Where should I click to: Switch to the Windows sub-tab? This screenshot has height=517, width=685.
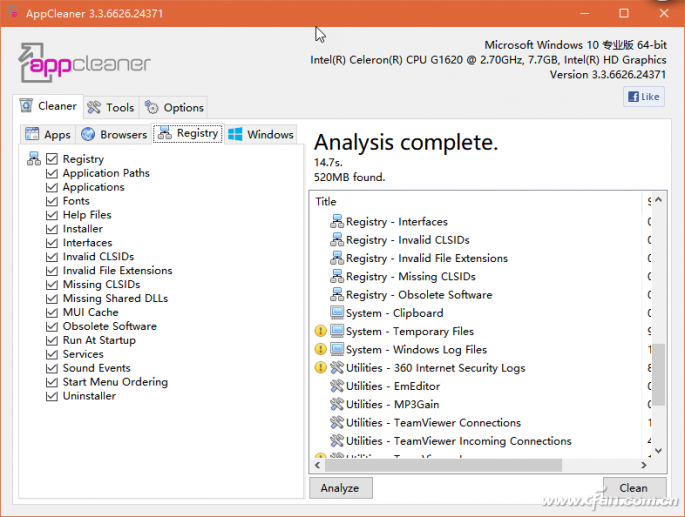[x=261, y=134]
